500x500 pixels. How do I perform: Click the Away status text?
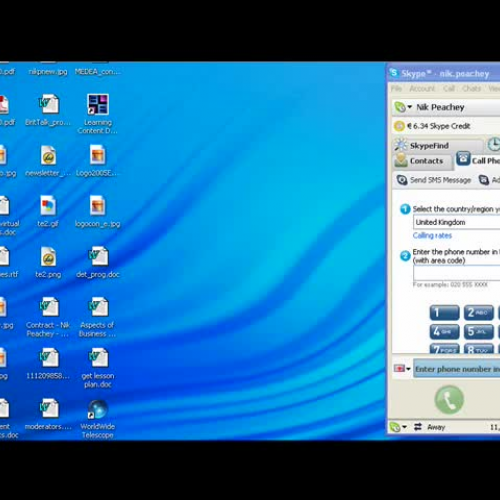pyautogui.click(x=436, y=427)
